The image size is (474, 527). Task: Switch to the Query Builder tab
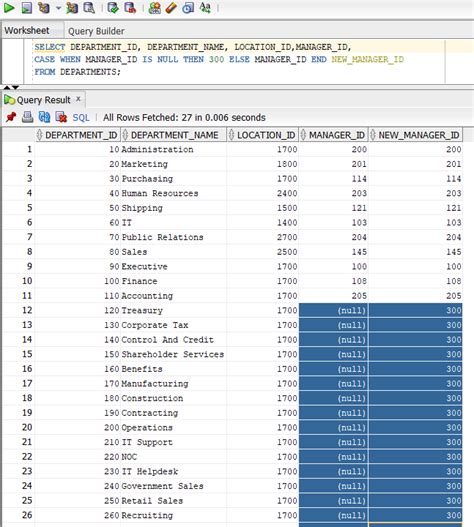pos(96,31)
